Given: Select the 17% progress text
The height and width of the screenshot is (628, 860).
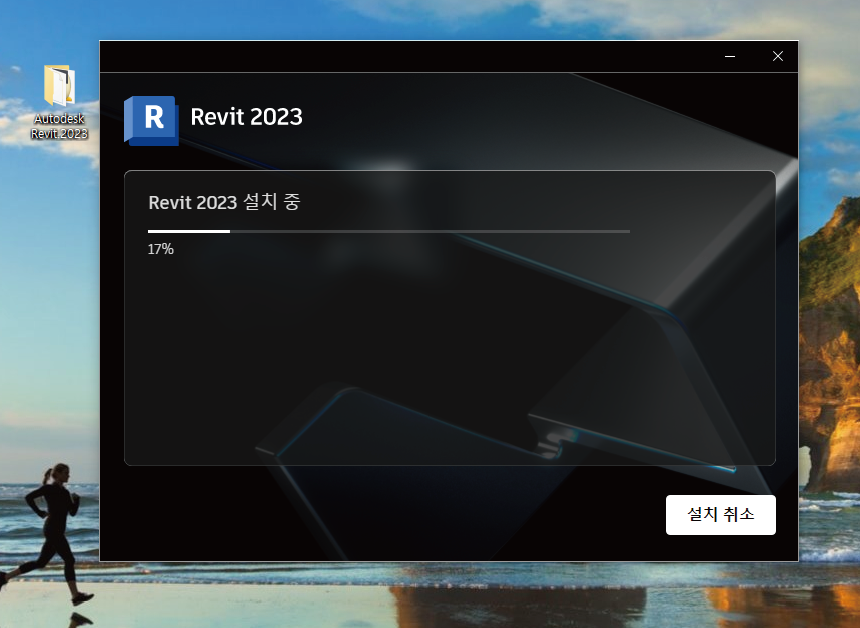Looking at the screenshot, I should 160,249.
